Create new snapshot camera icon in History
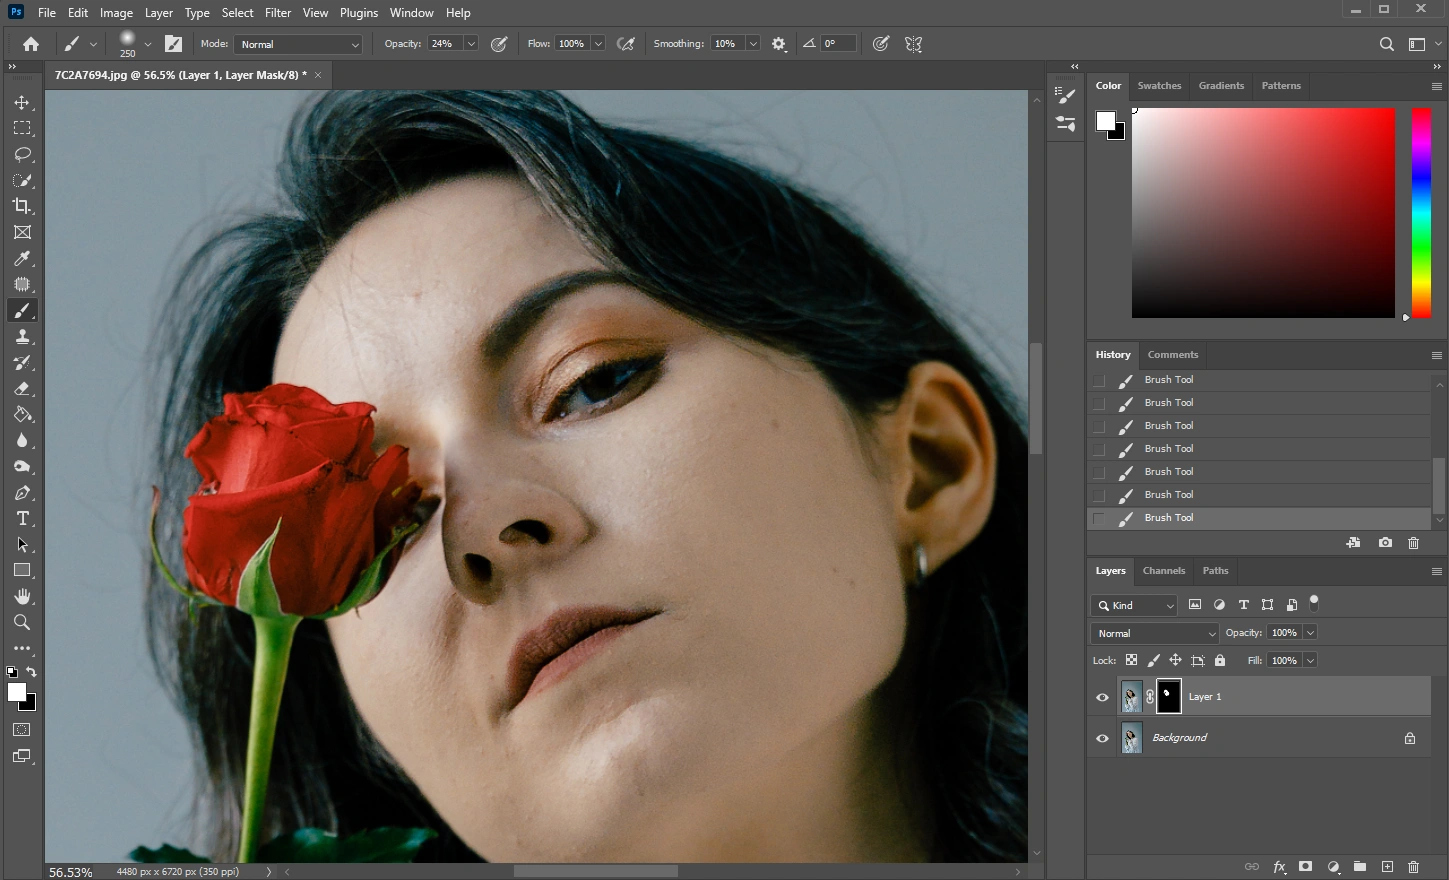The image size is (1449, 880). click(x=1385, y=543)
